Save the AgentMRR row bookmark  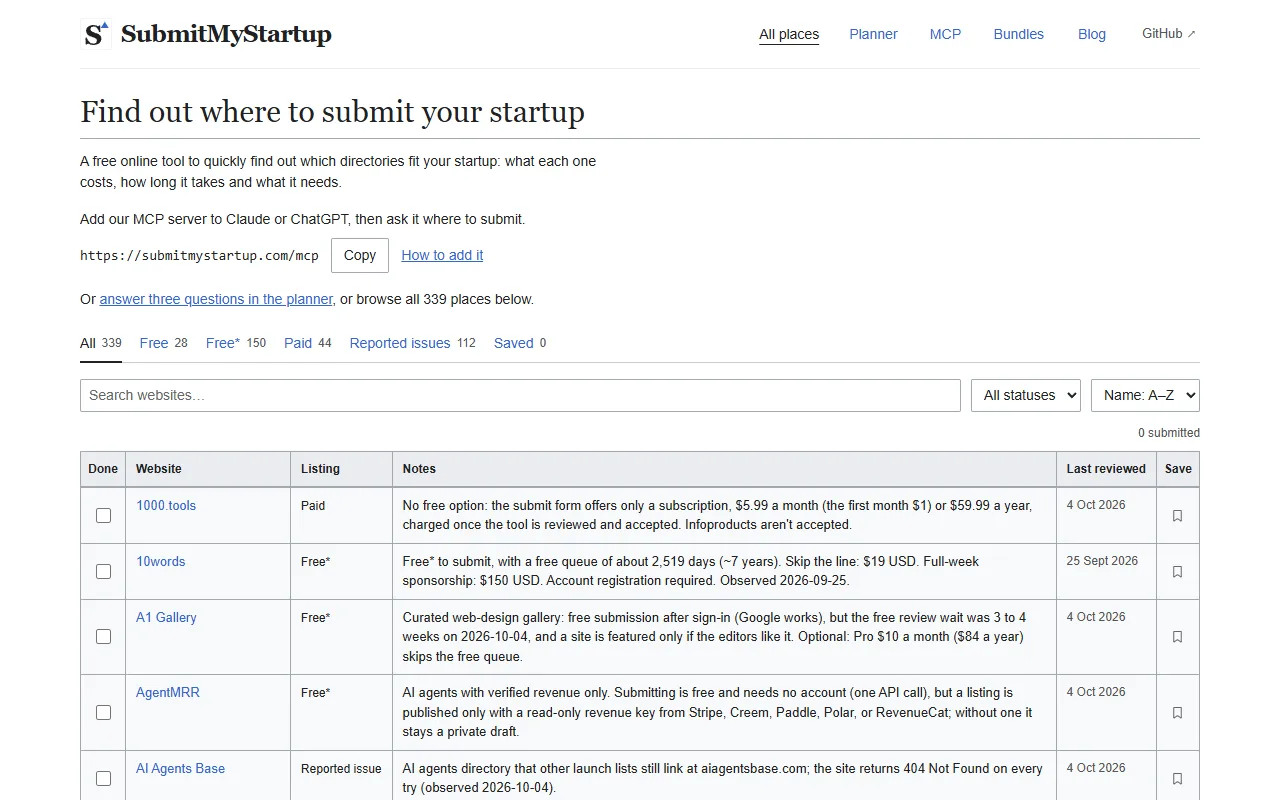pyautogui.click(x=1177, y=713)
